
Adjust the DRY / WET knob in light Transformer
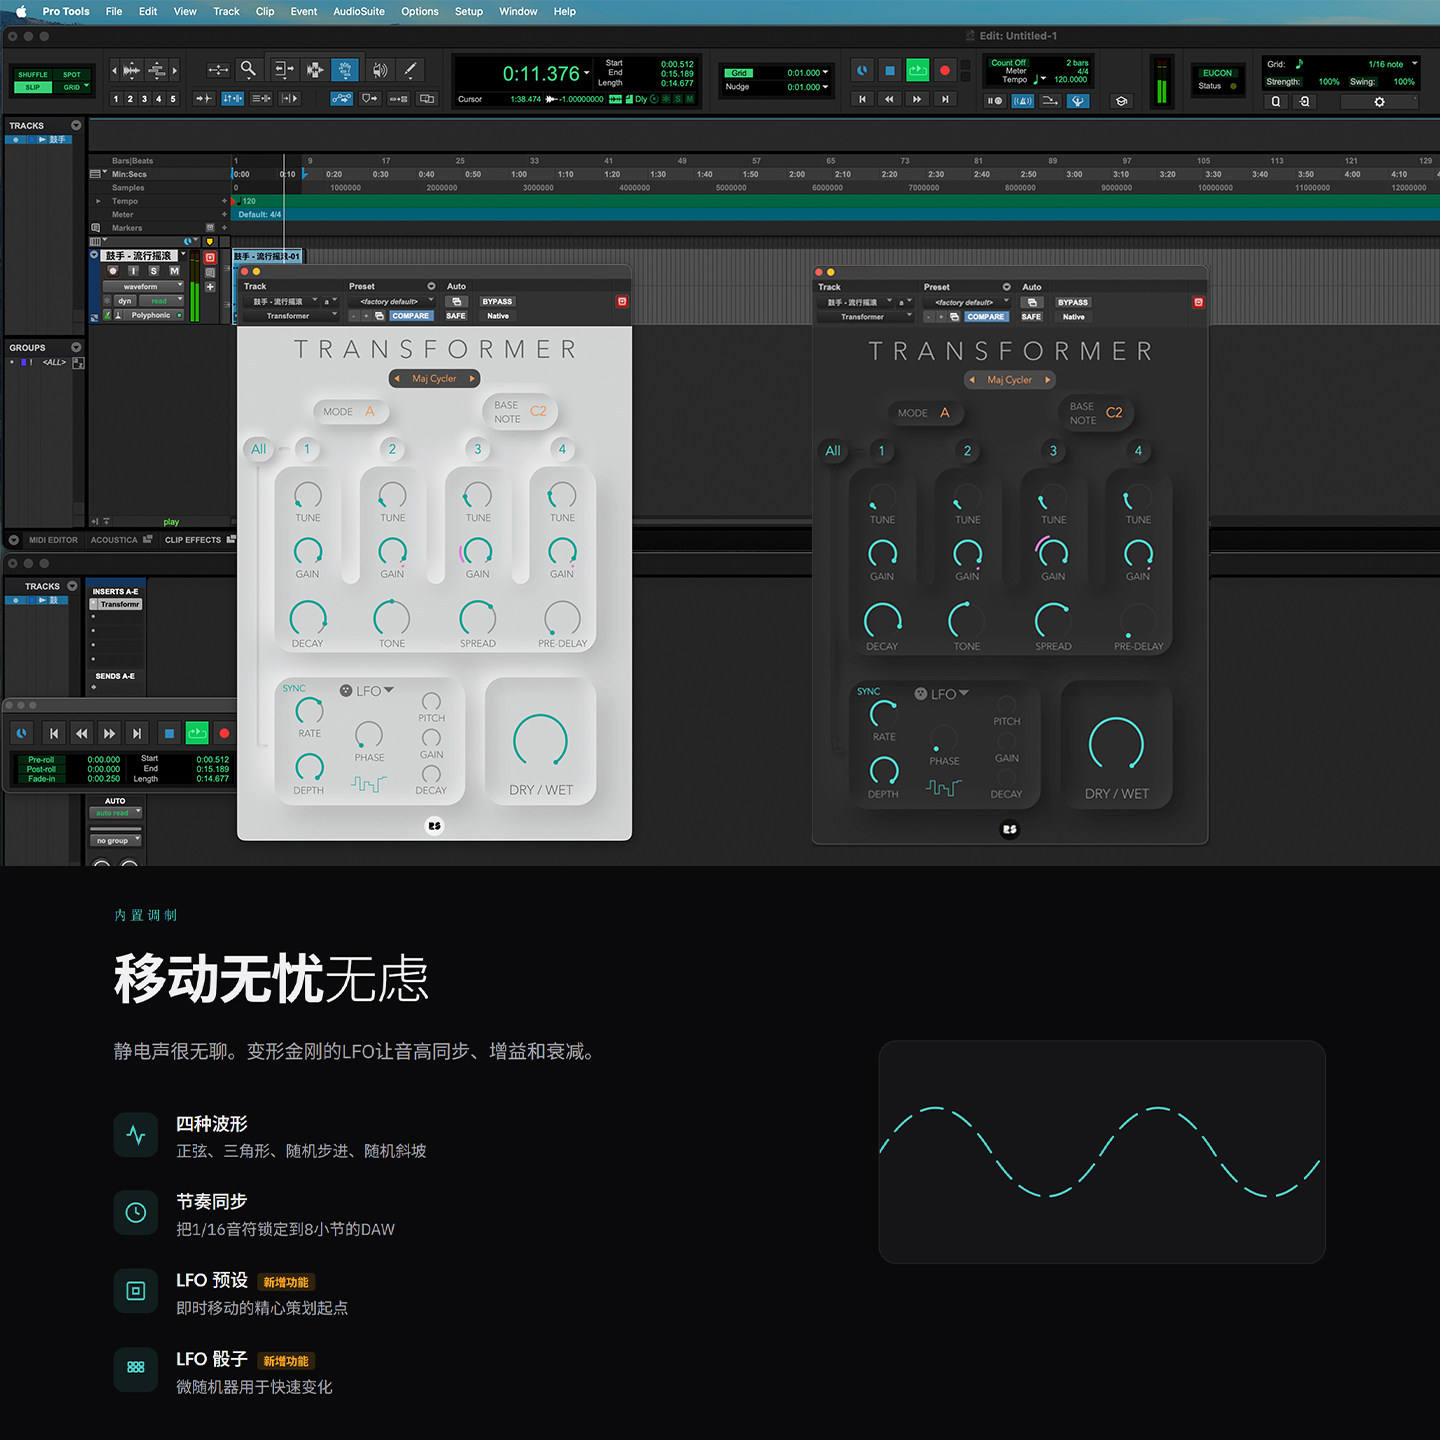click(x=540, y=741)
